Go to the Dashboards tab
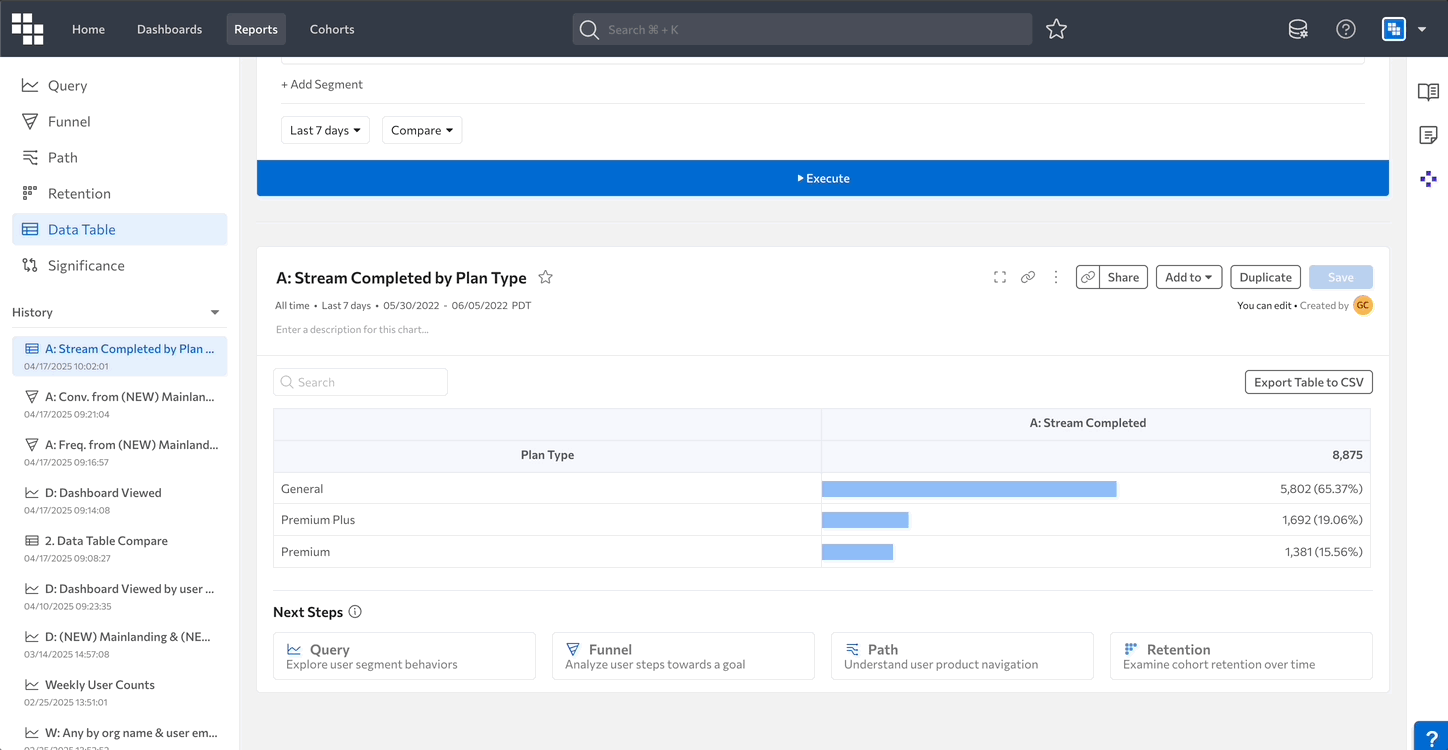This screenshot has width=1448, height=750. (169, 29)
